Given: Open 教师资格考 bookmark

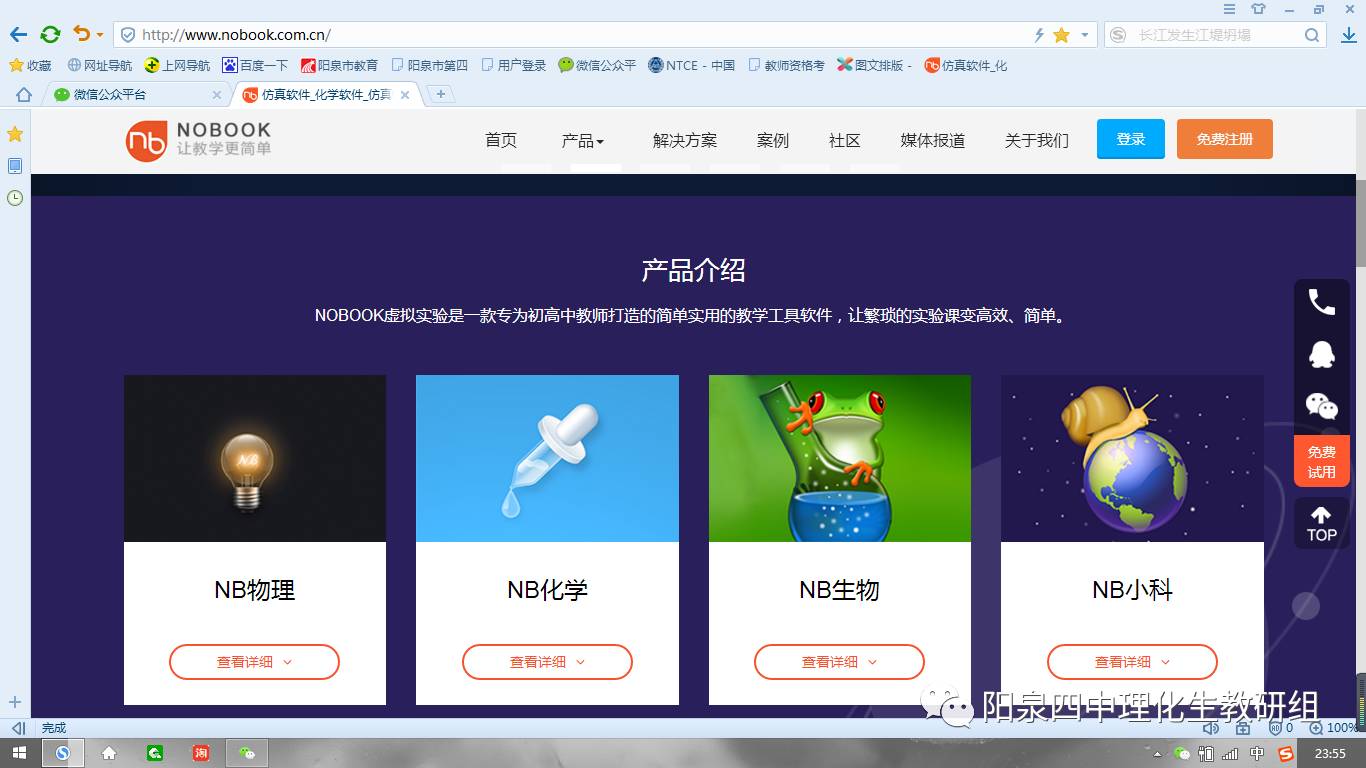Looking at the screenshot, I should [786, 65].
